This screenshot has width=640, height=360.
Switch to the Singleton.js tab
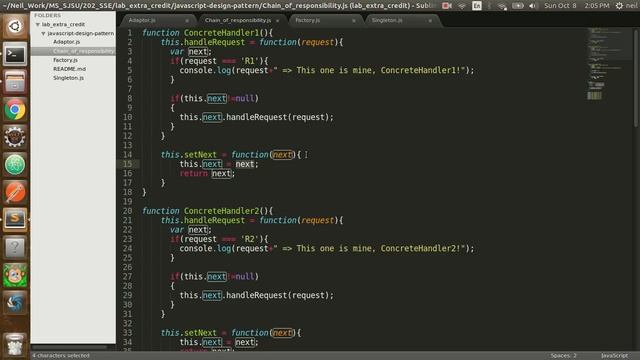(387, 20)
